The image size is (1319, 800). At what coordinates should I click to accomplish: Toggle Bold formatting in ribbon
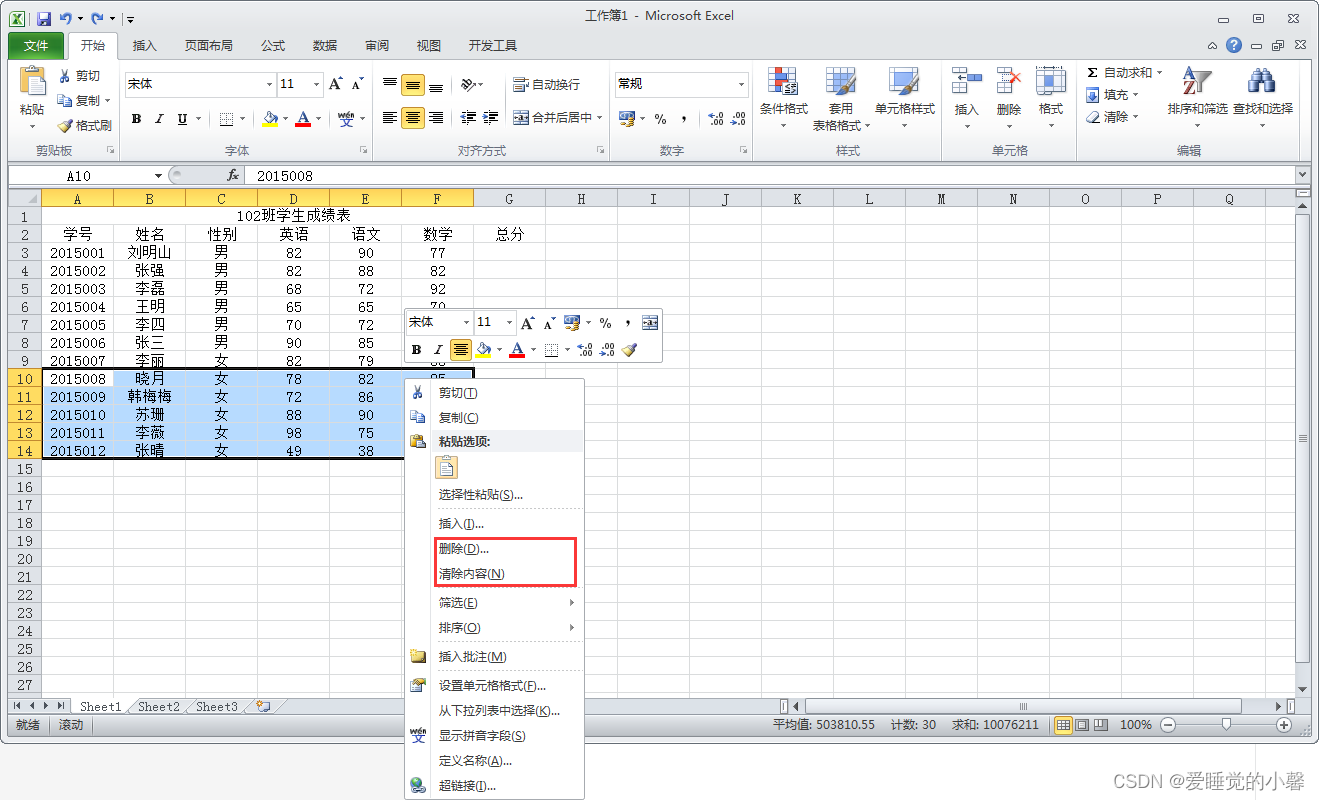(x=136, y=119)
